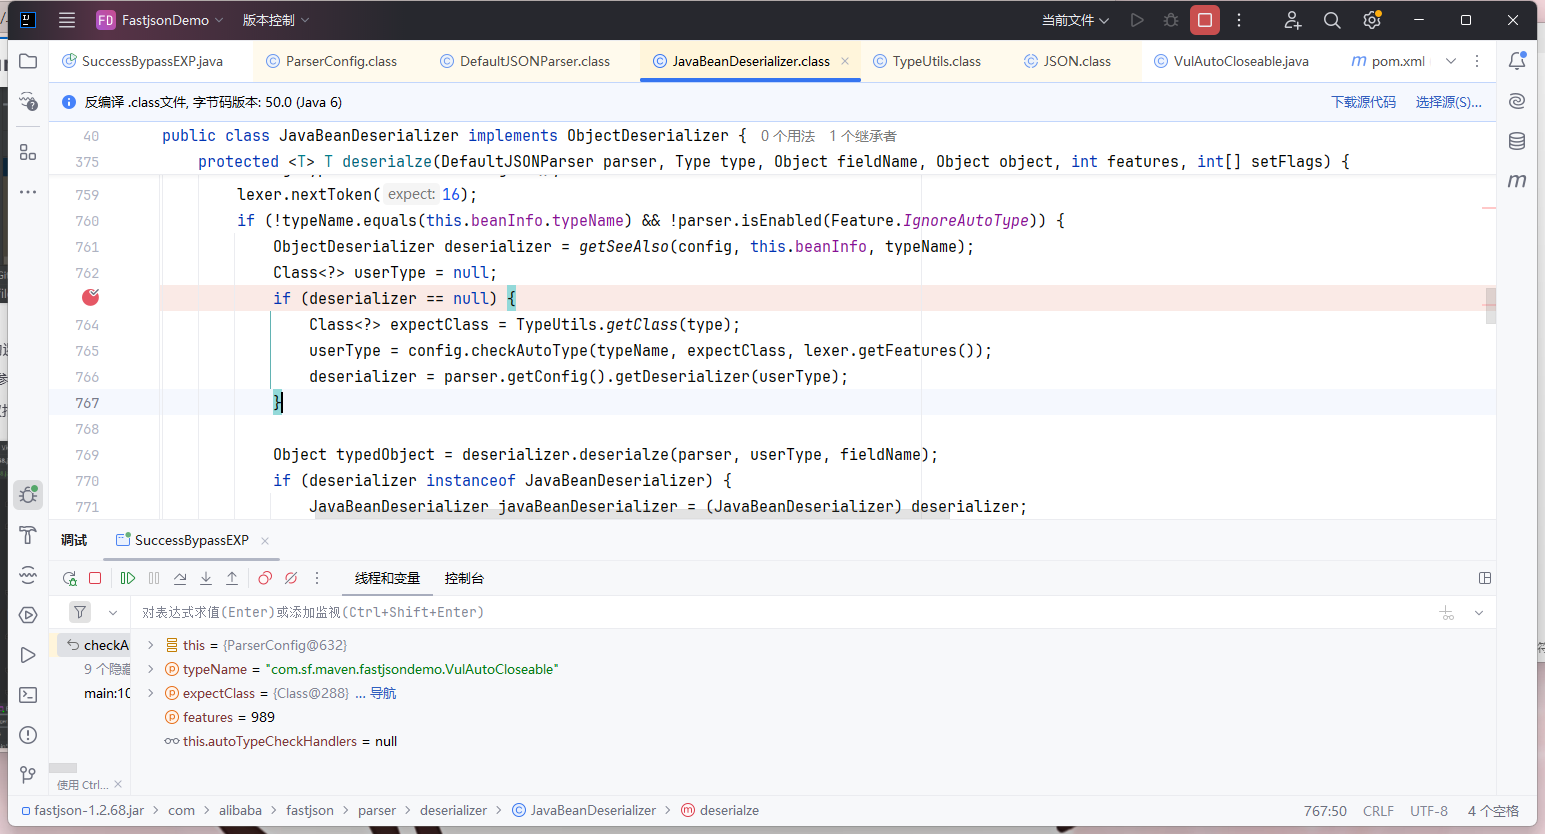Toggle Mute Breakpoints in debug toolbar
The height and width of the screenshot is (834, 1545).
(291, 578)
